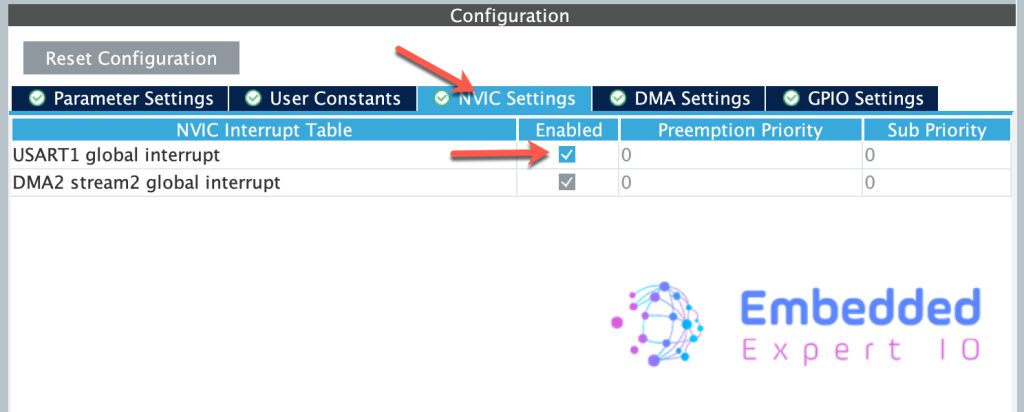Toggle DMA2 stream2 global interrupt checkbox
Screen dimensions: 1024x412
click(x=567, y=183)
